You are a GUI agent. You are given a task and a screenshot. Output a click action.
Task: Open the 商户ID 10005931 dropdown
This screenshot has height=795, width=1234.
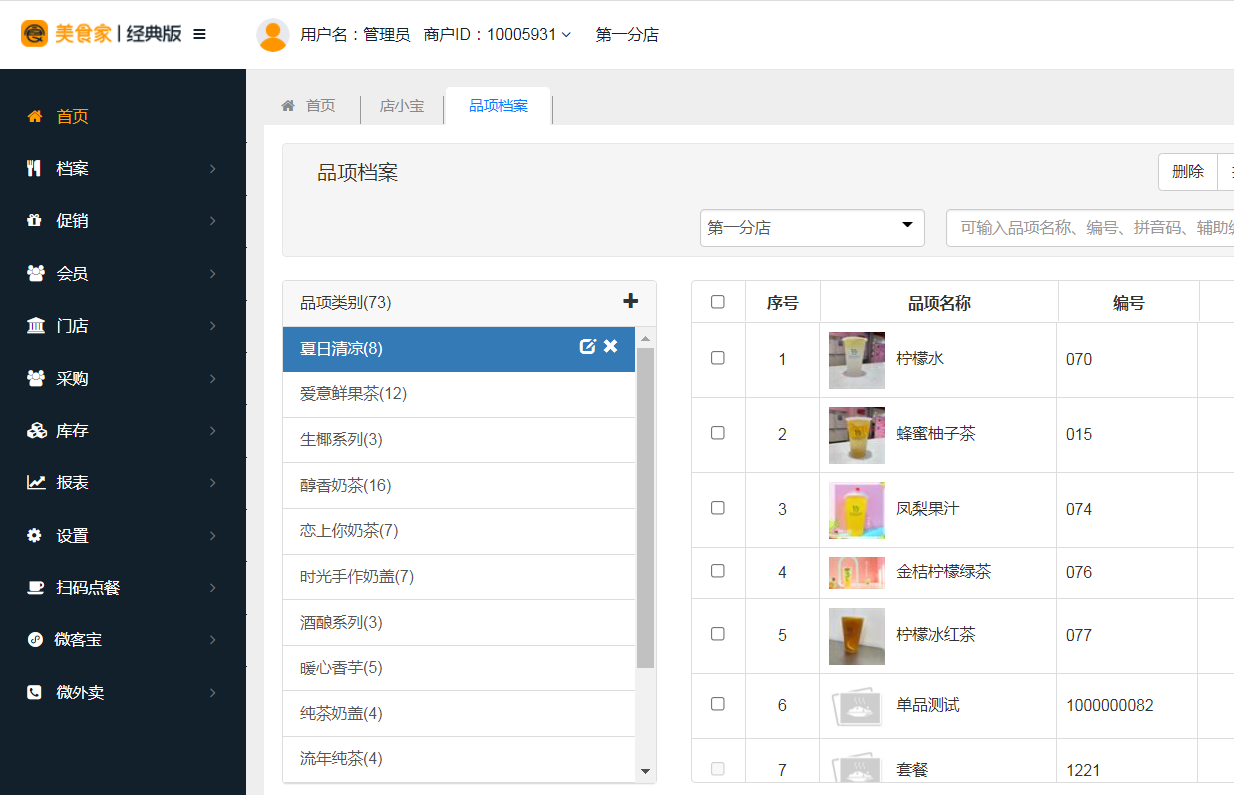click(x=498, y=34)
